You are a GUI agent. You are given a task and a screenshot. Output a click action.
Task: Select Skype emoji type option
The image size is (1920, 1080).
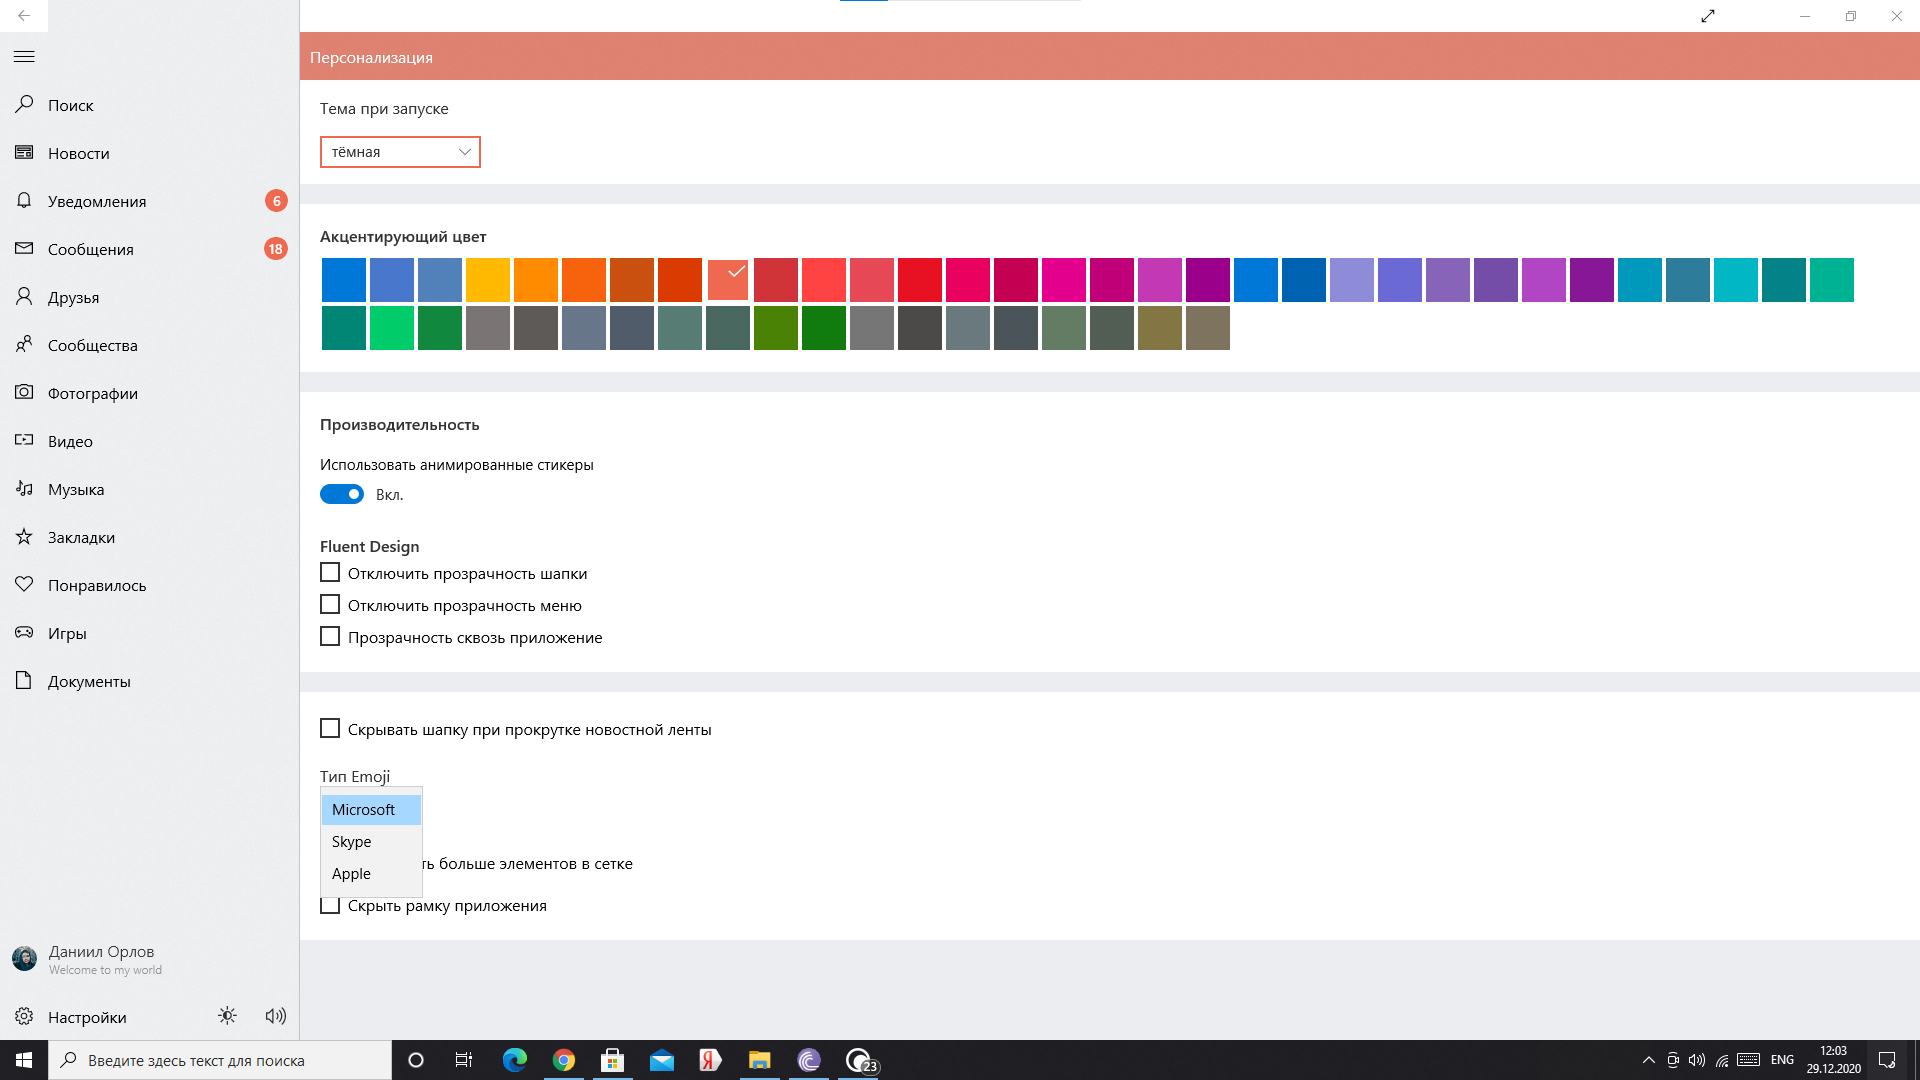point(352,842)
